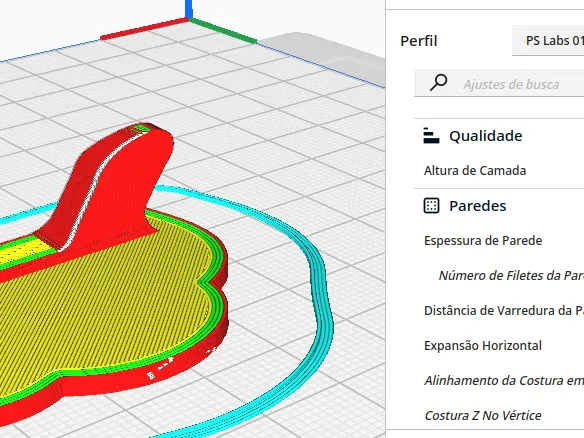Click the magnifier icon in the settings search
Screen dimensions: 584x438
tap(438, 82)
